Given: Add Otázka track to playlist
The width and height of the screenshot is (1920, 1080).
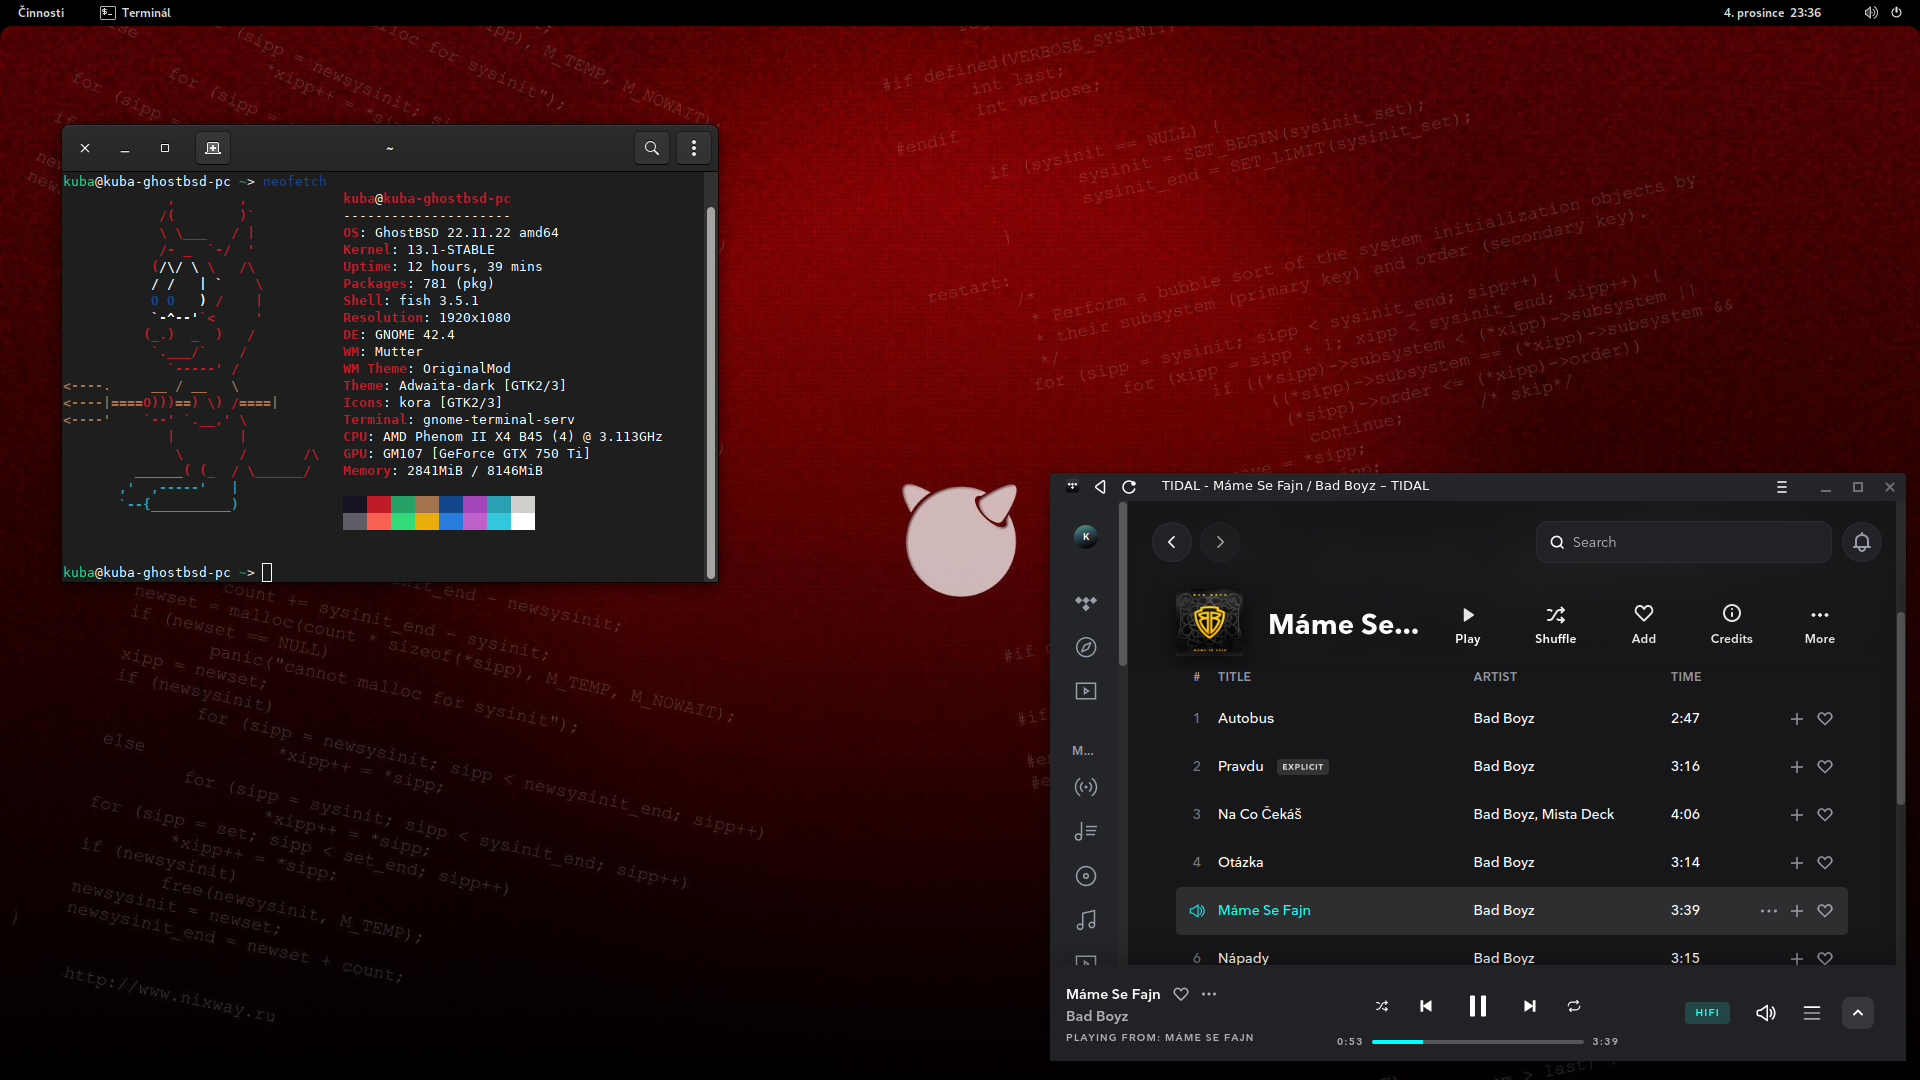Looking at the screenshot, I should 1797,863.
